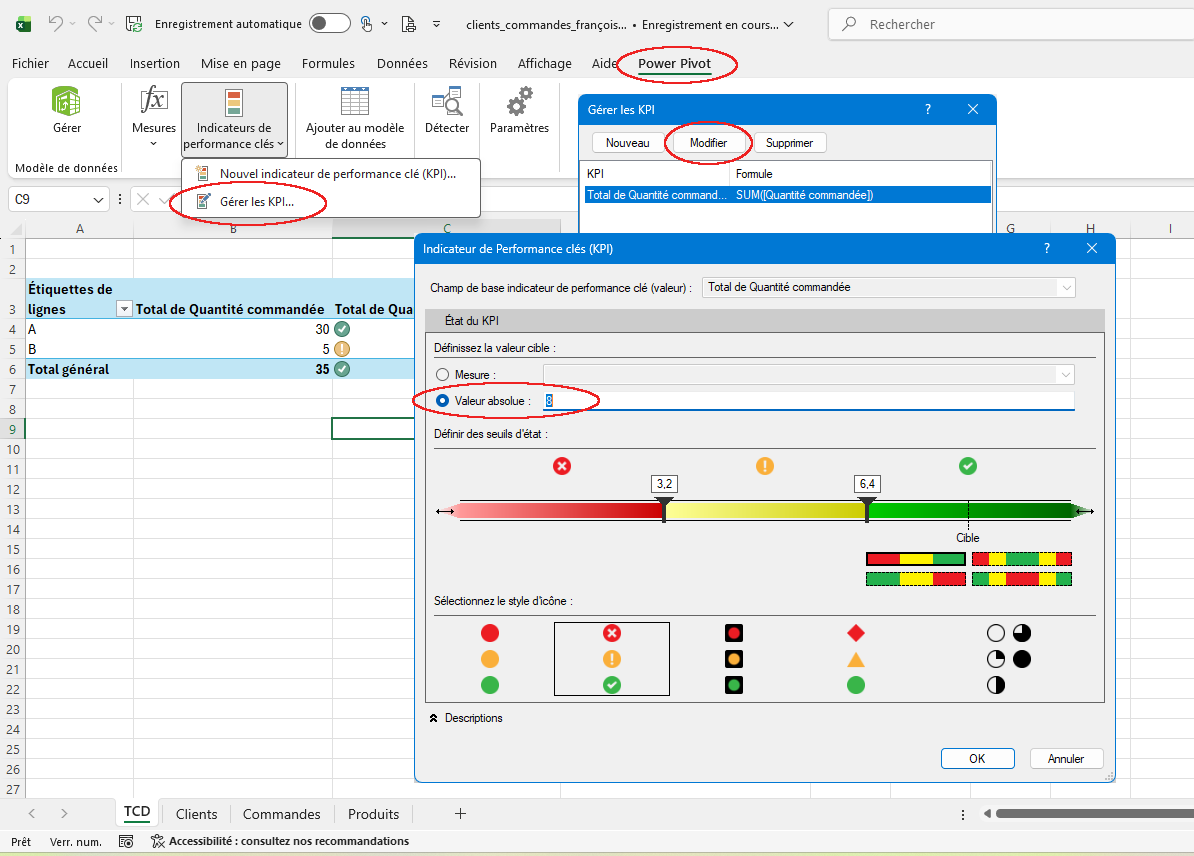Click Ajouter au modèle de données icon
This screenshot has width=1194, height=856.
point(355,102)
